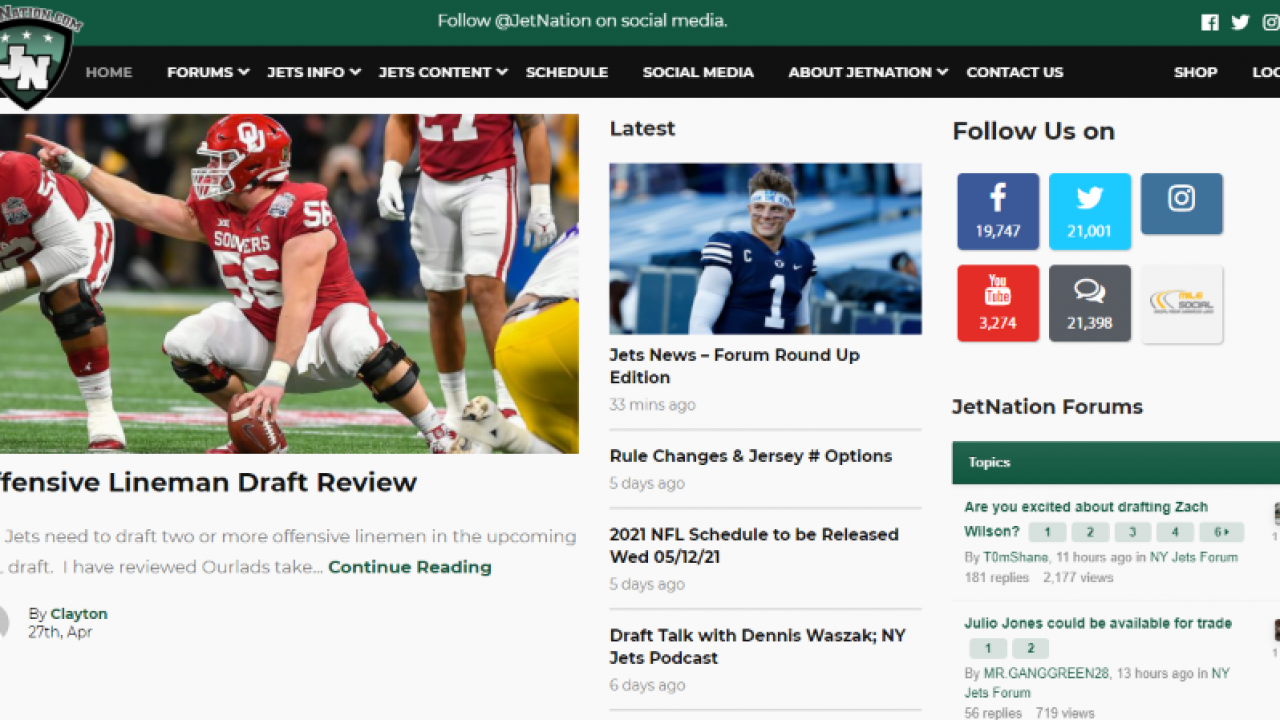This screenshot has height=720, width=1280.
Task: Open Rule Changes & Jersey # Options article
Action: click(x=750, y=456)
